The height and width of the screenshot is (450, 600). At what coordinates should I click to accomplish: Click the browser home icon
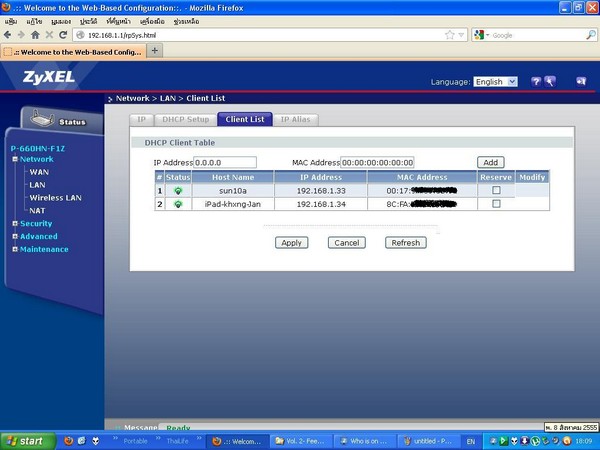point(36,34)
